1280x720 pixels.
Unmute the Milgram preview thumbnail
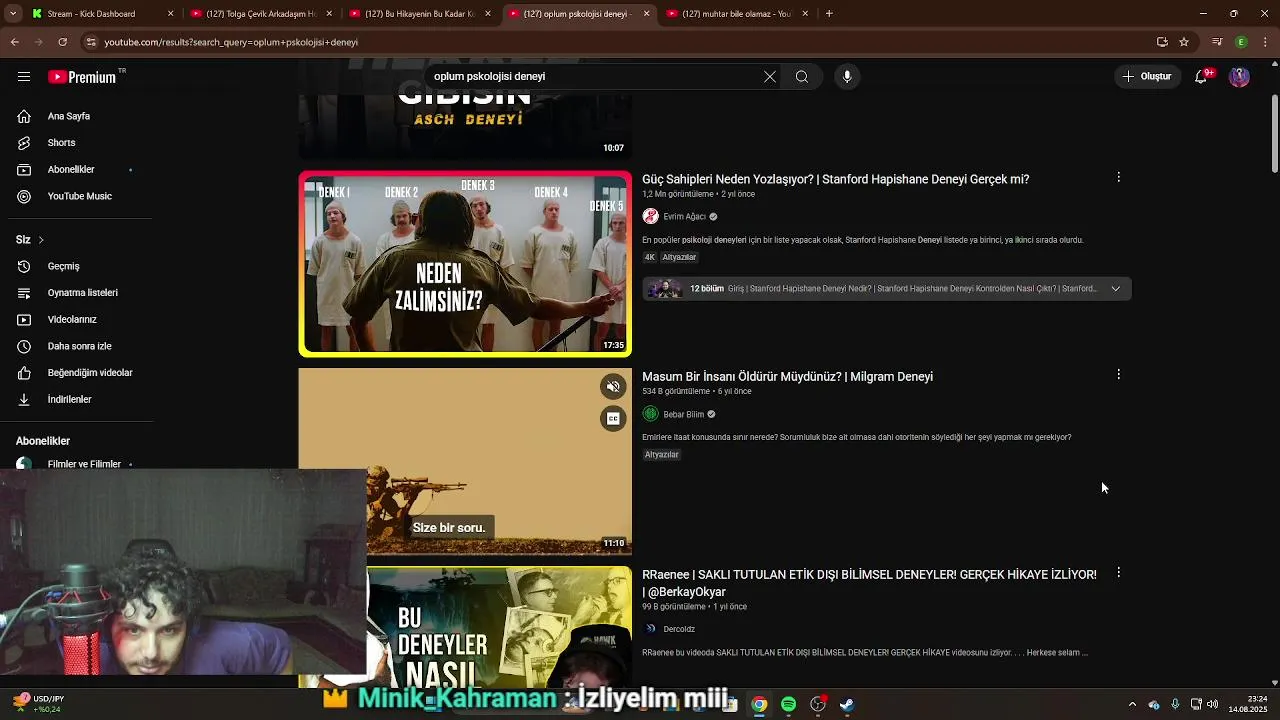pyautogui.click(x=614, y=387)
